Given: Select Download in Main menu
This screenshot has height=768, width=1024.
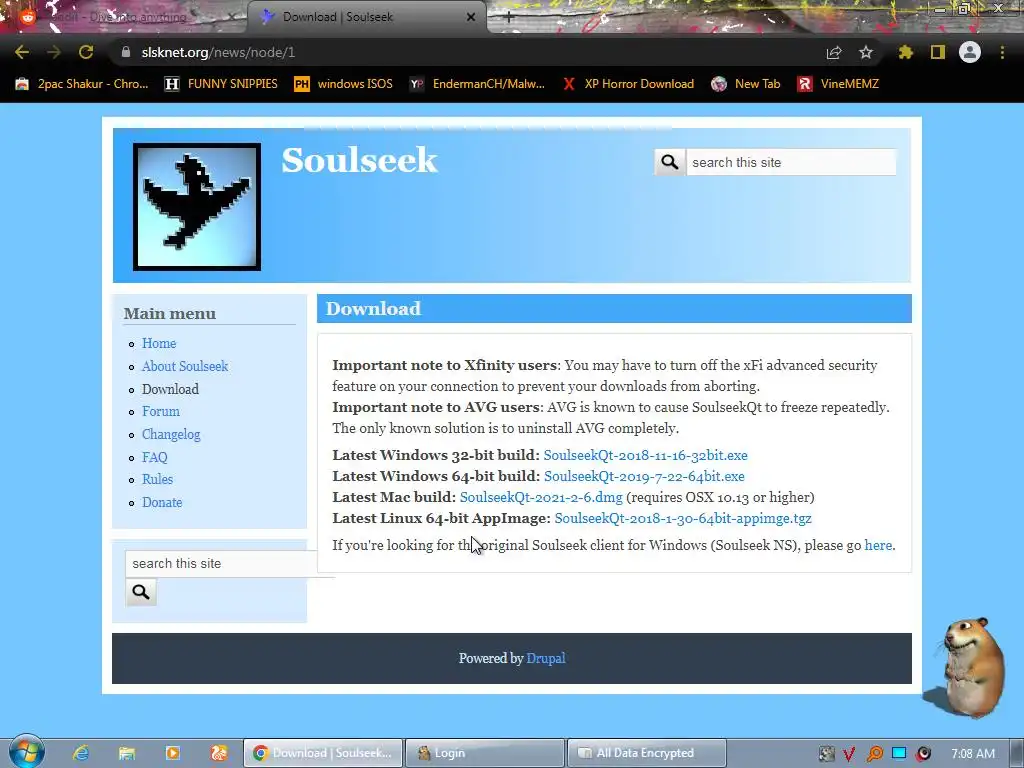Looking at the screenshot, I should tap(170, 389).
